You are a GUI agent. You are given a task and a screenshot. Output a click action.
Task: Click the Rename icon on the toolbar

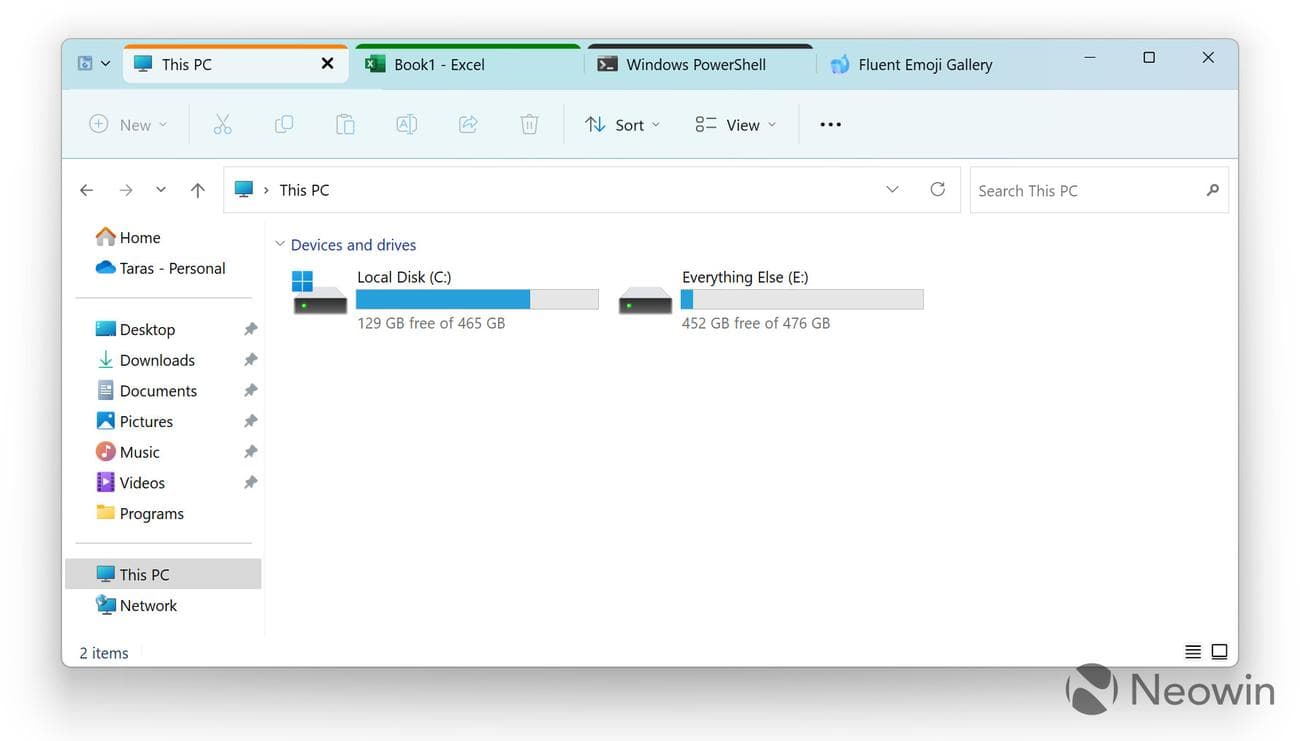click(406, 124)
